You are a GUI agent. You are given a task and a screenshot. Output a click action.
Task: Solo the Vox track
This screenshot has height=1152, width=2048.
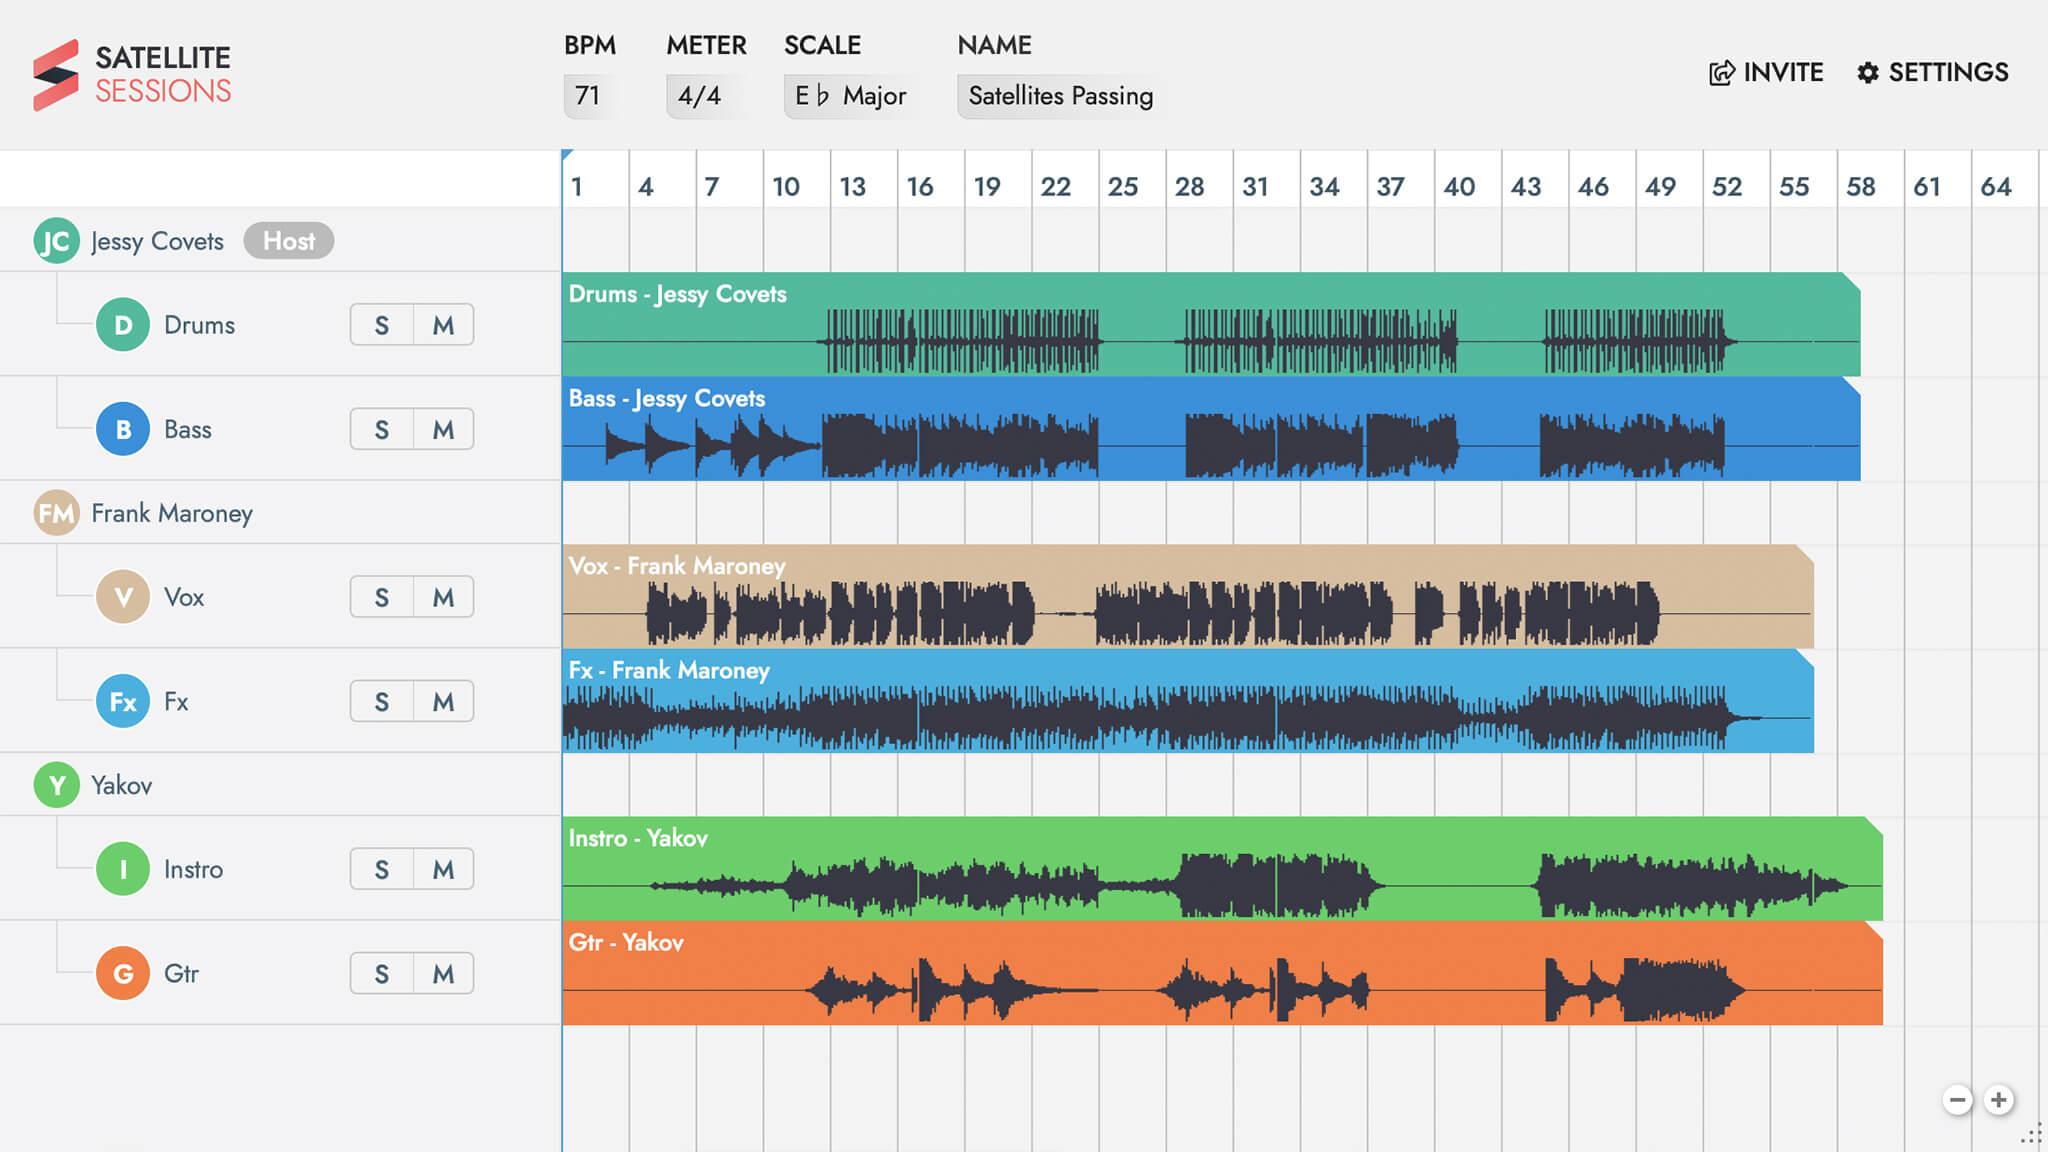coord(381,596)
